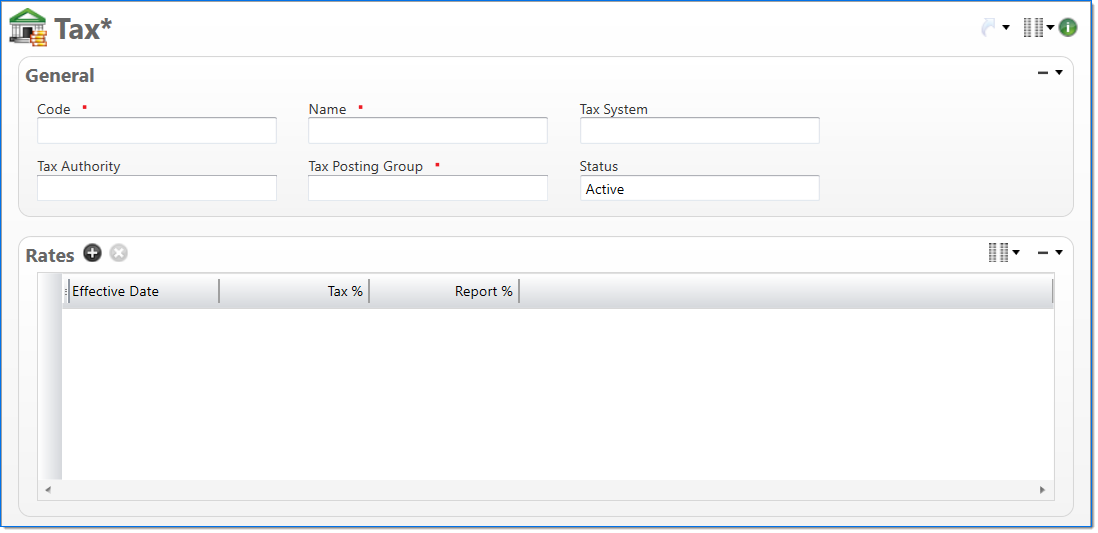The height and width of the screenshot is (533, 1098).
Task: Open the Rates section options dropdown arrow
Action: click(x=1058, y=253)
